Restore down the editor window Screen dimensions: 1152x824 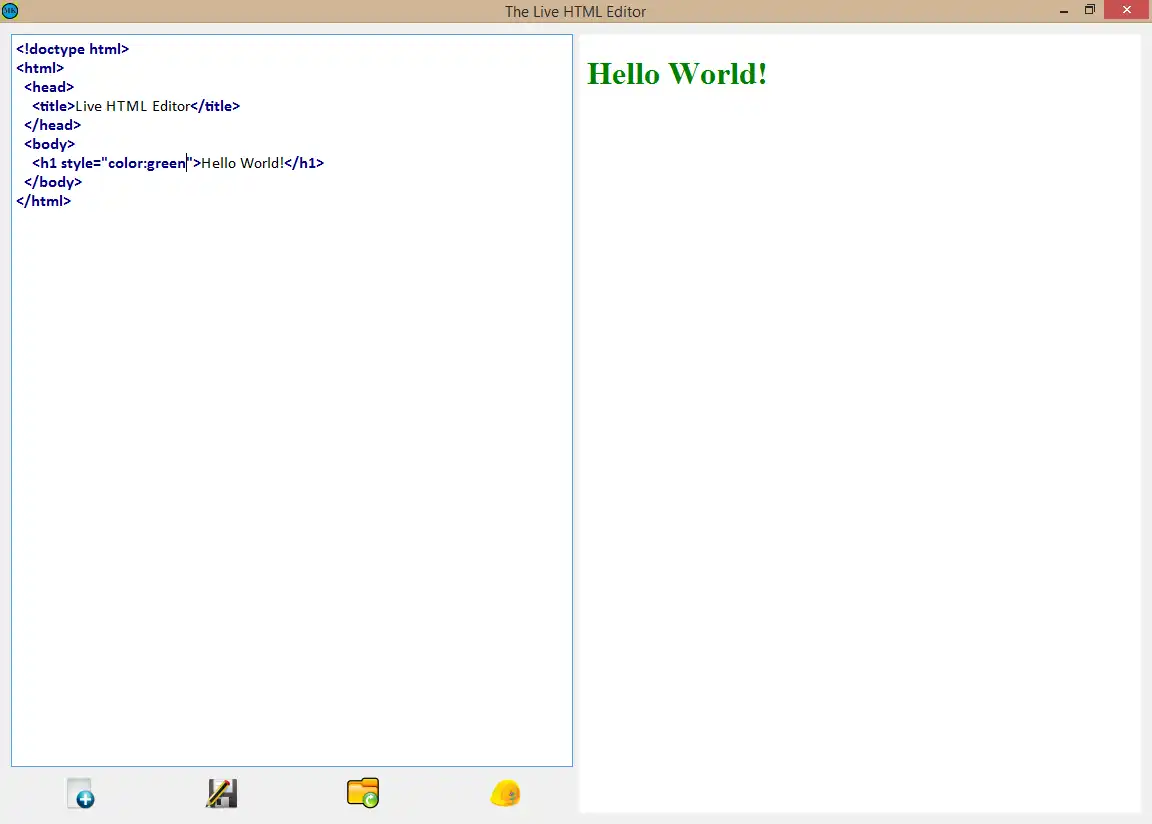tap(1090, 10)
